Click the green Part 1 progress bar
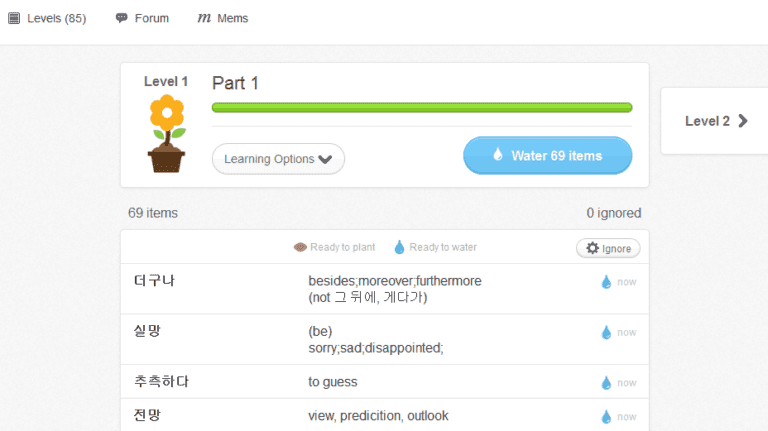This screenshot has height=431, width=768. click(x=421, y=107)
